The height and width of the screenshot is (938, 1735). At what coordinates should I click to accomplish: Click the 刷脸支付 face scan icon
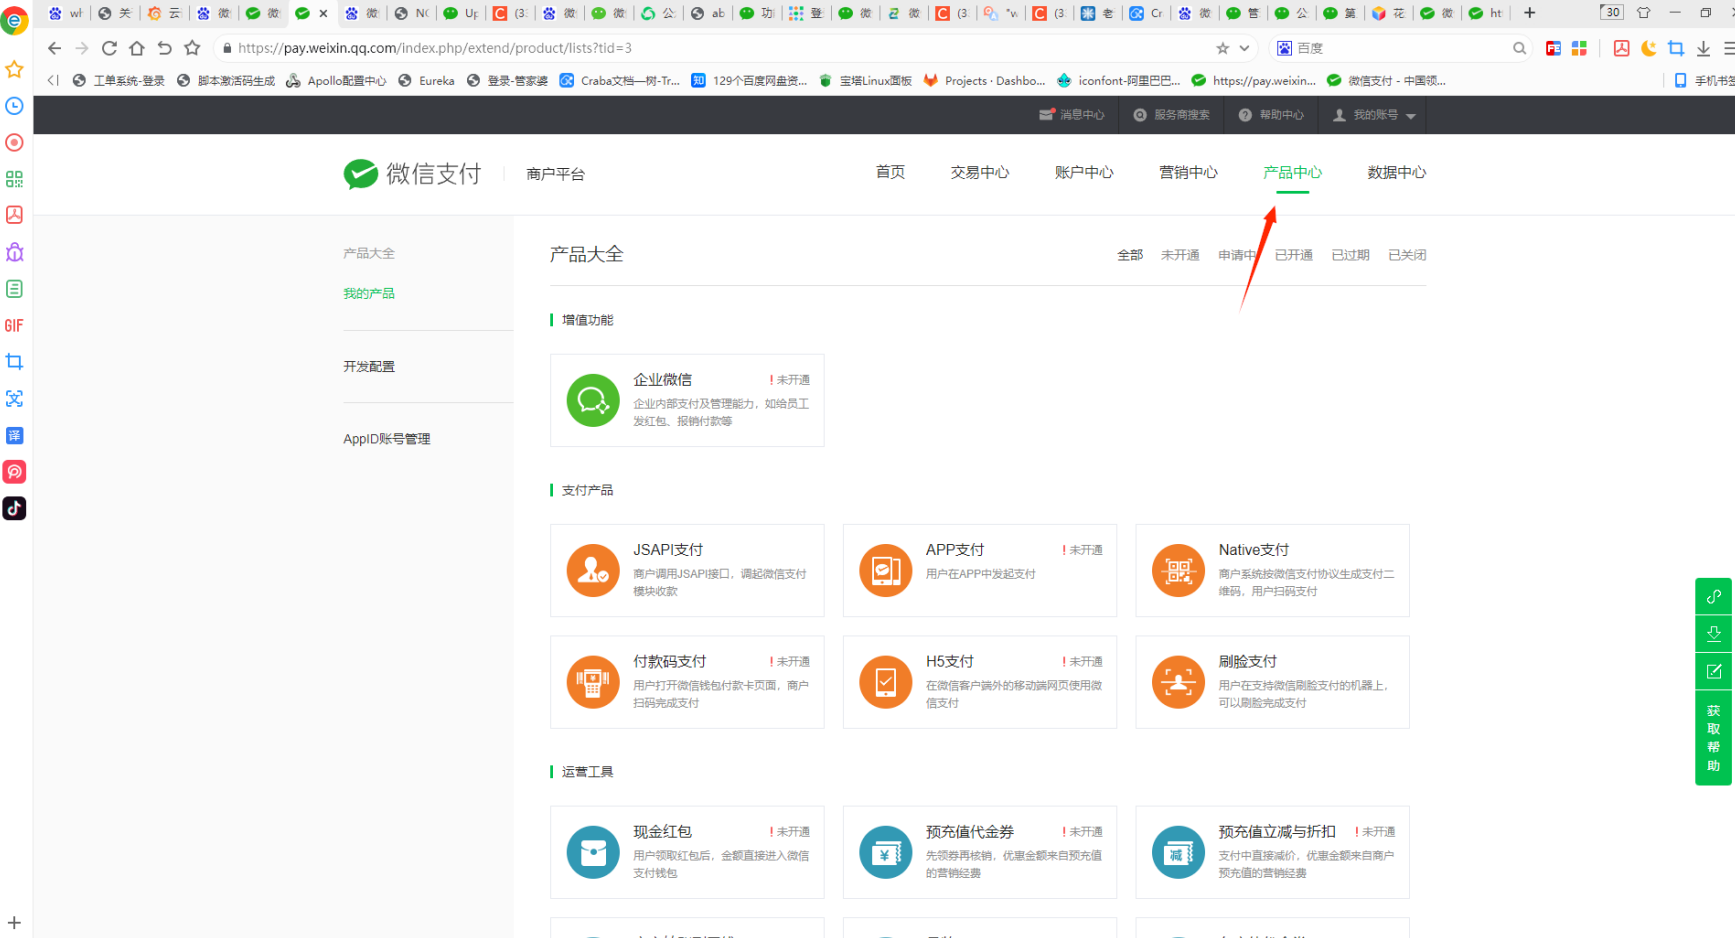1178,682
